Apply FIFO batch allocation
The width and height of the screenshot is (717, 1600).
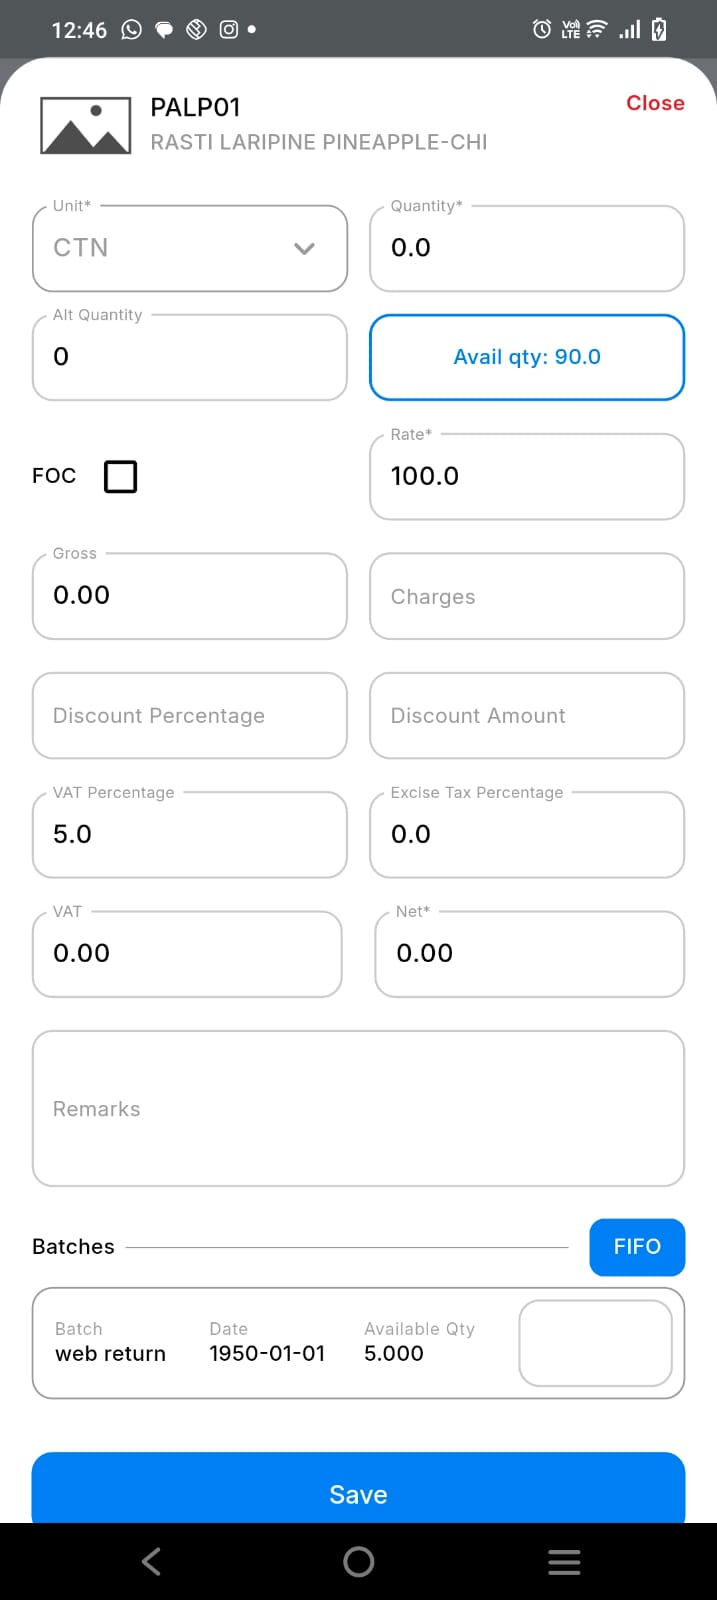[637, 1247]
